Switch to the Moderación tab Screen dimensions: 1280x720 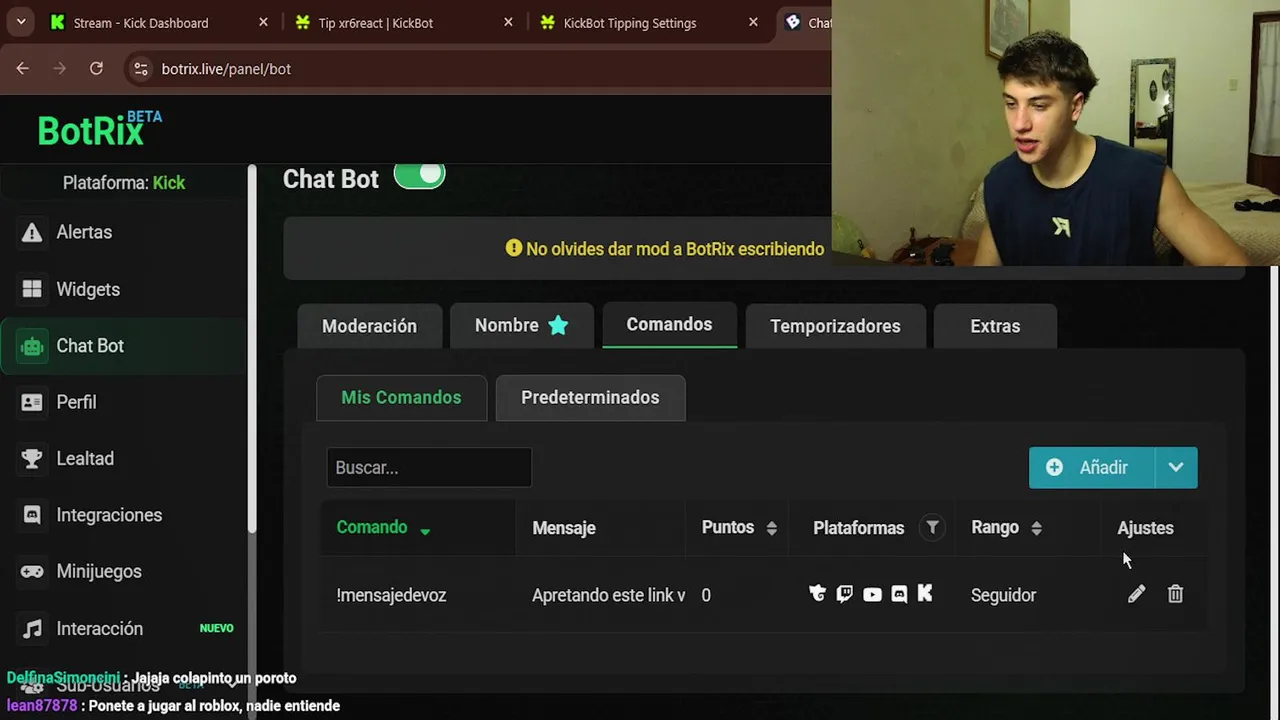(x=369, y=326)
